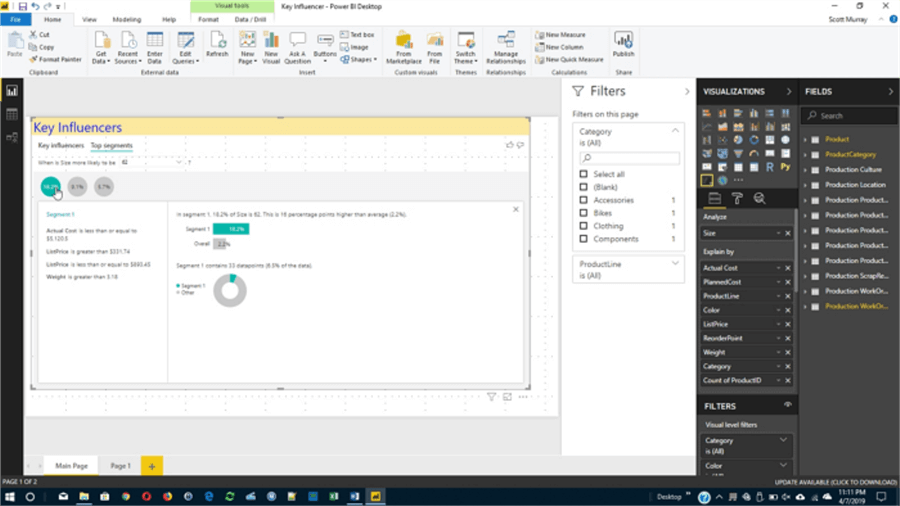The height and width of the screenshot is (506, 900).
Task: Open the Fields well pane icon
Action: [x=715, y=198]
